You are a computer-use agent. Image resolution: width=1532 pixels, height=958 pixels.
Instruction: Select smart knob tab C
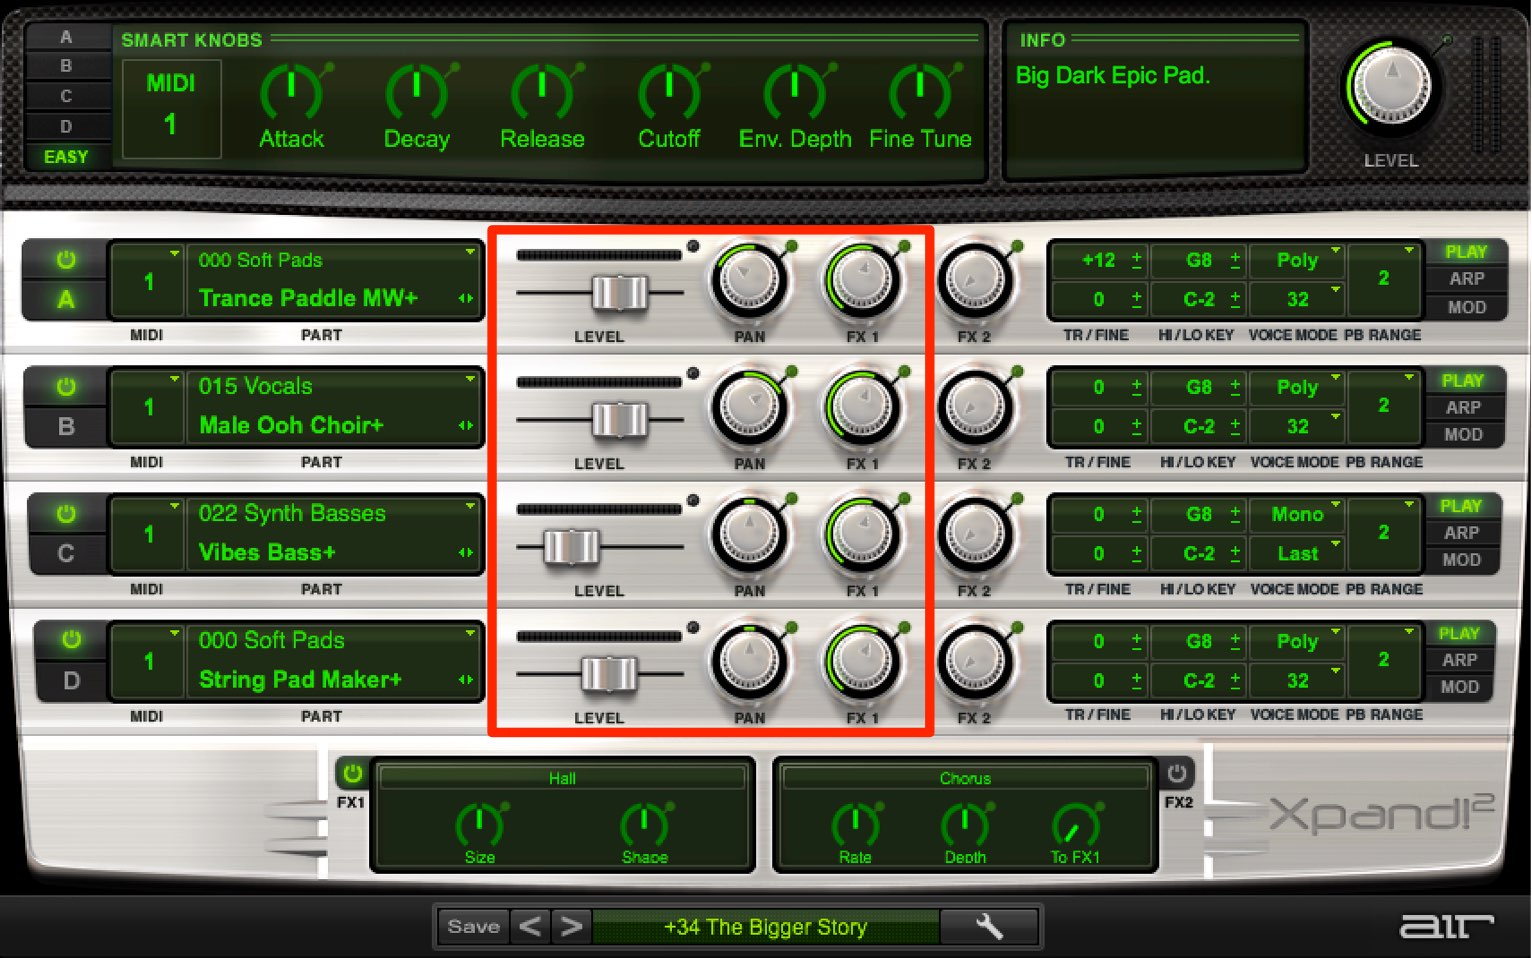(66, 96)
